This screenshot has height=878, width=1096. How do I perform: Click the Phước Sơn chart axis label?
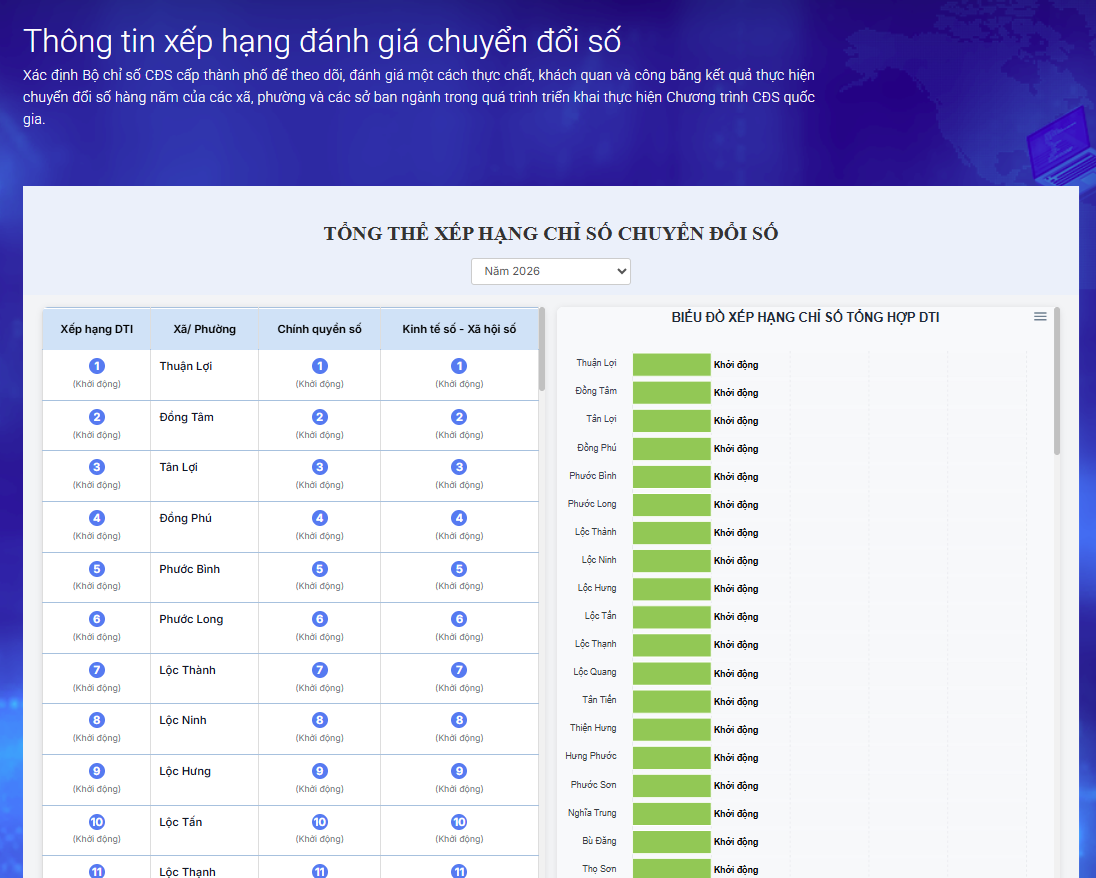[593, 784]
